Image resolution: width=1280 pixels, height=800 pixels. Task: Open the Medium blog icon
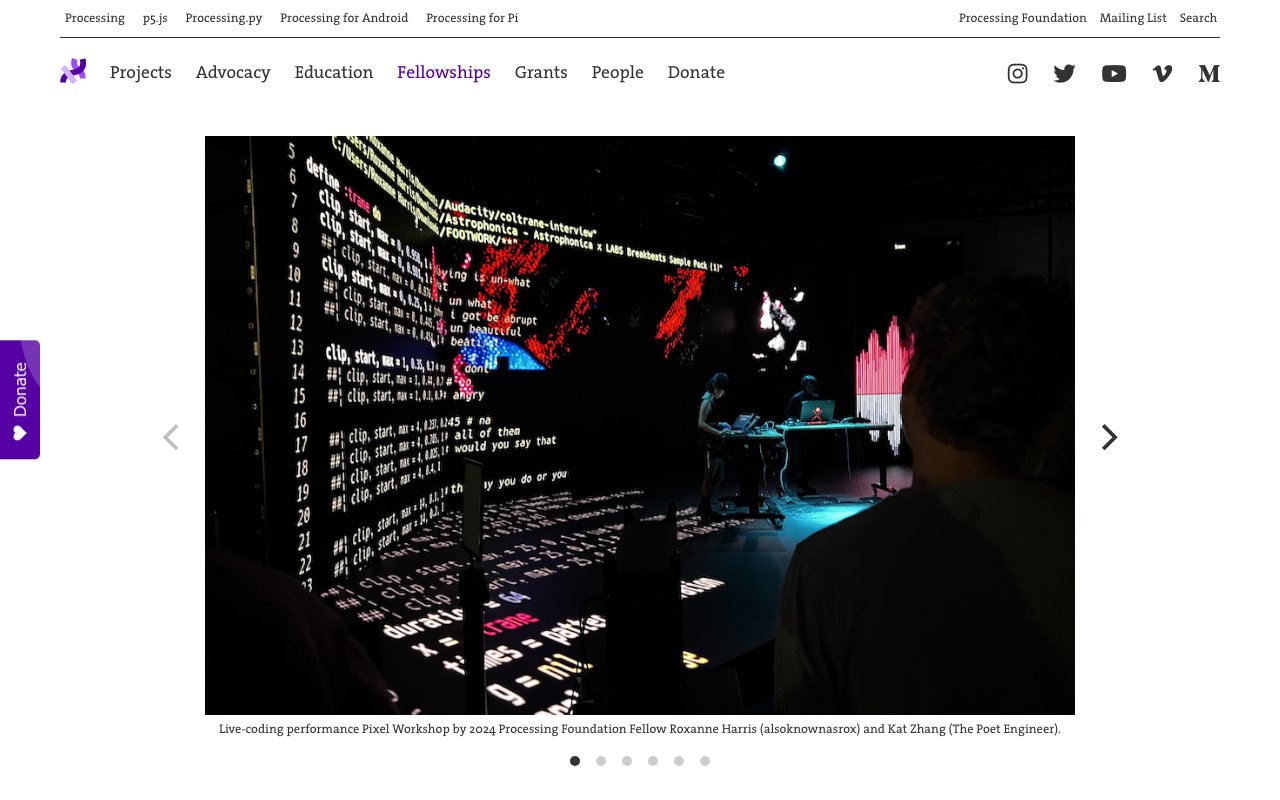pos(1209,73)
